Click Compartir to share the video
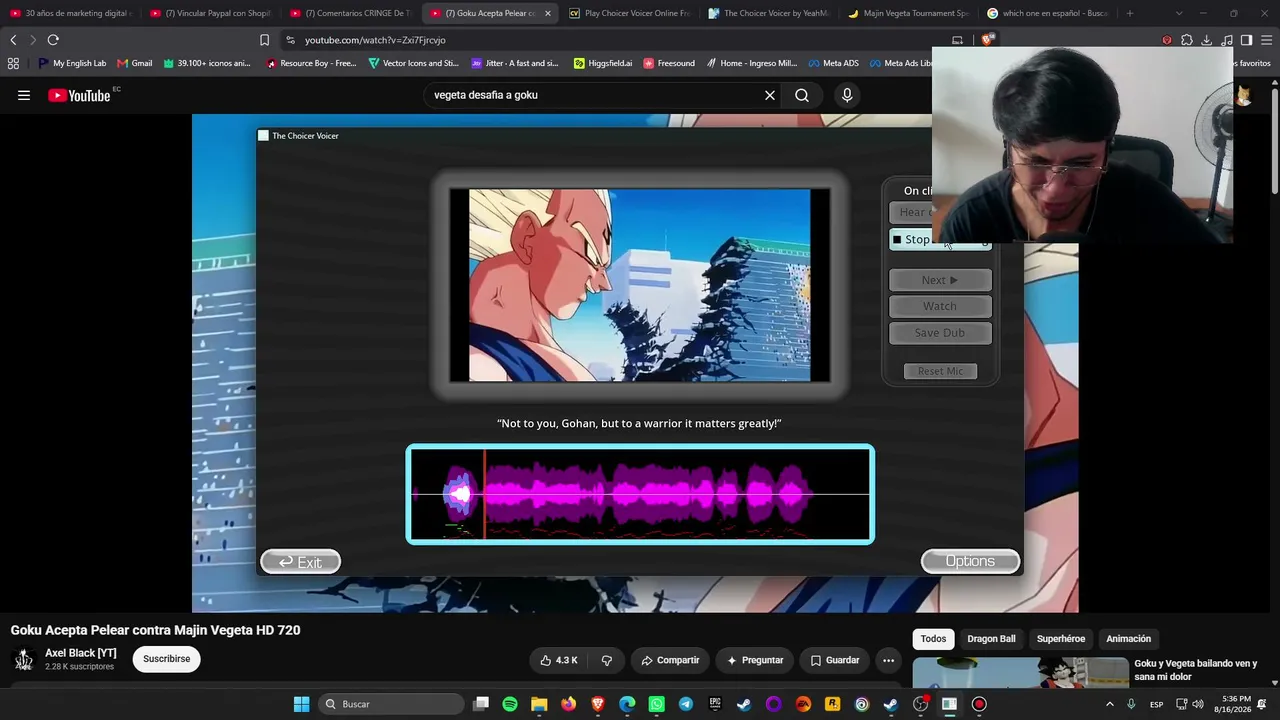The width and height of the screenshot is (1280, 720). click(x=670, y=660)
